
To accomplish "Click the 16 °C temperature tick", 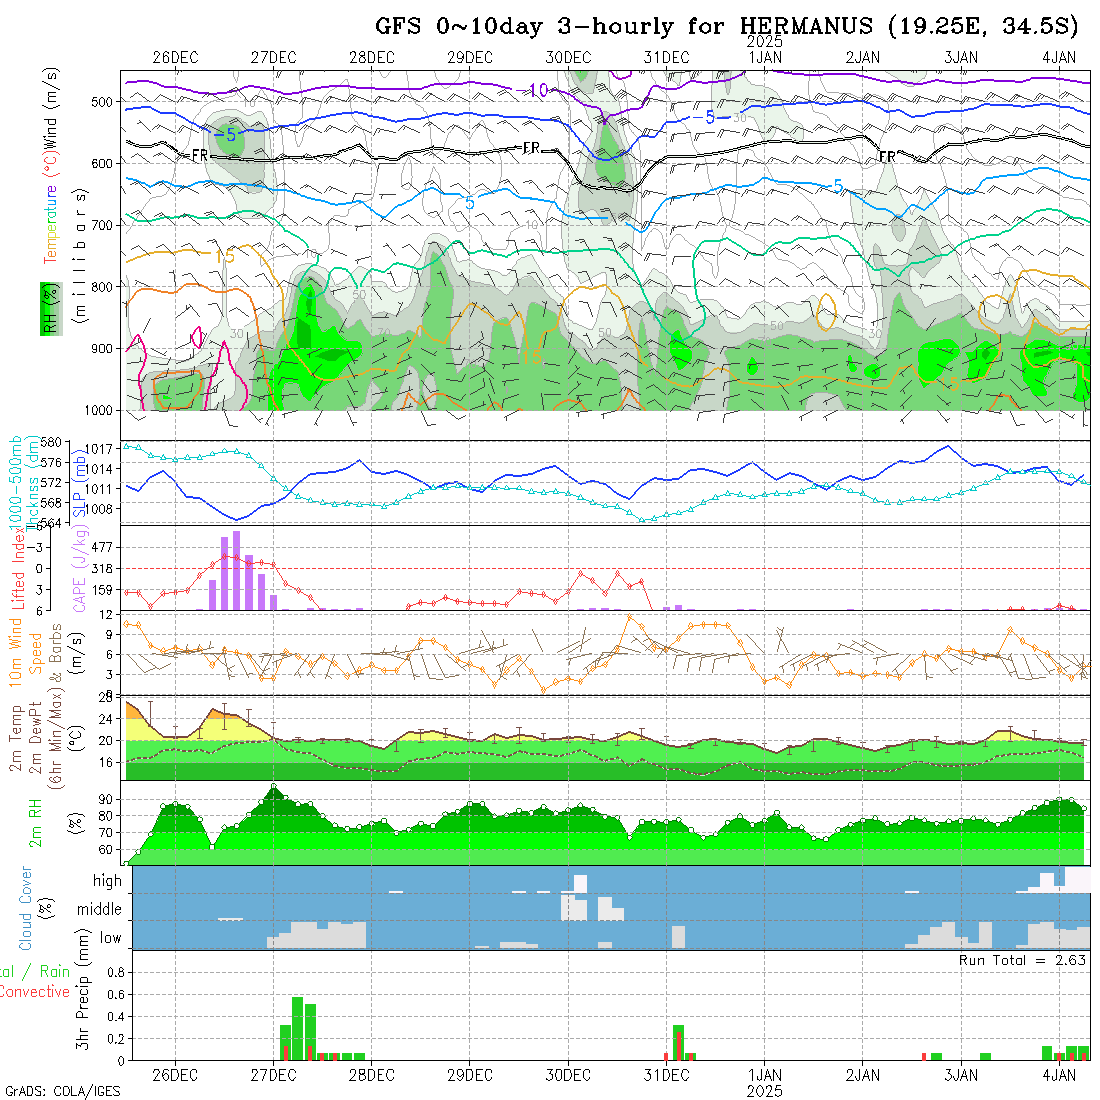I will (x=106, y=763).
